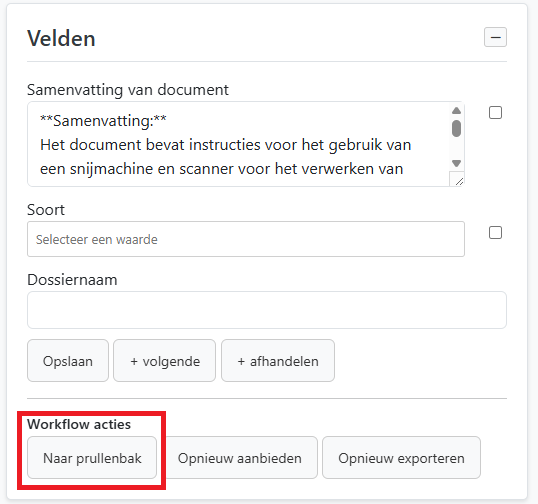Click into the Samenvatting text area

click(x=238, y=144)
